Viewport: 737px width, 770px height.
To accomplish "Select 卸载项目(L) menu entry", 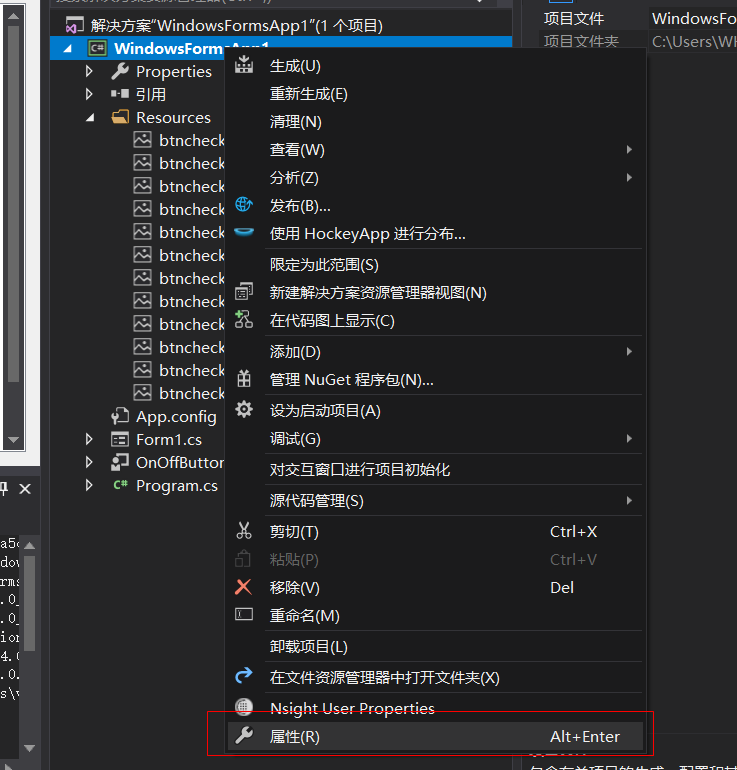I will pyautogui.click(x=436, y=646).
